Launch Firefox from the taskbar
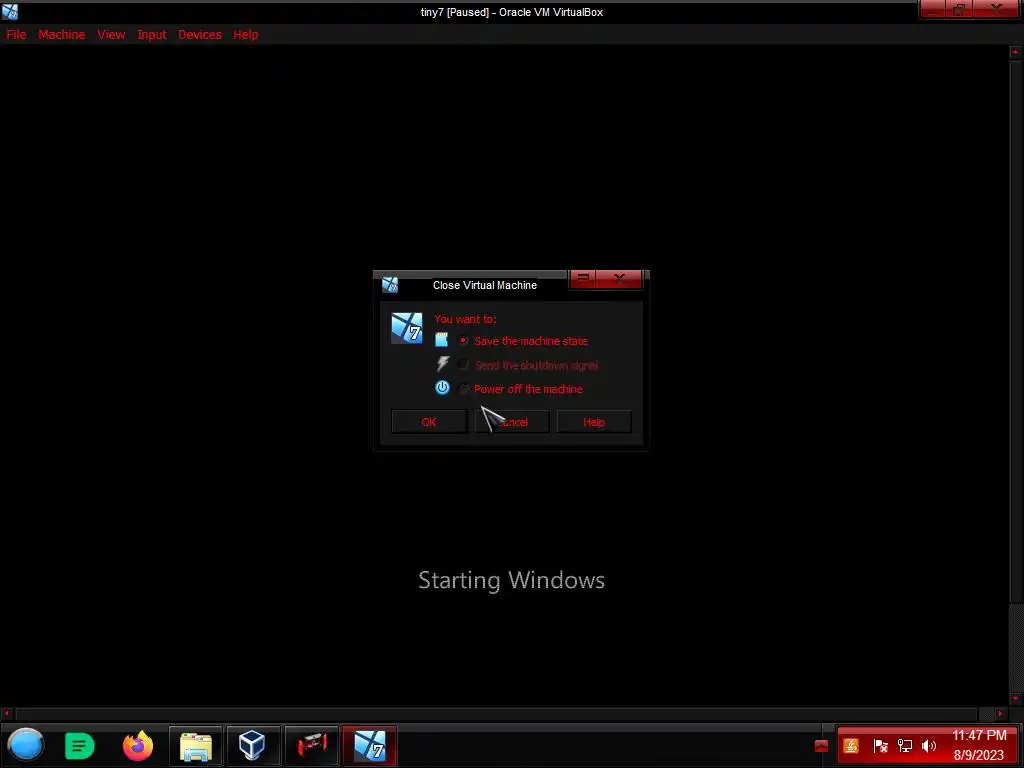1024x768 pixels. coord(138,746)
